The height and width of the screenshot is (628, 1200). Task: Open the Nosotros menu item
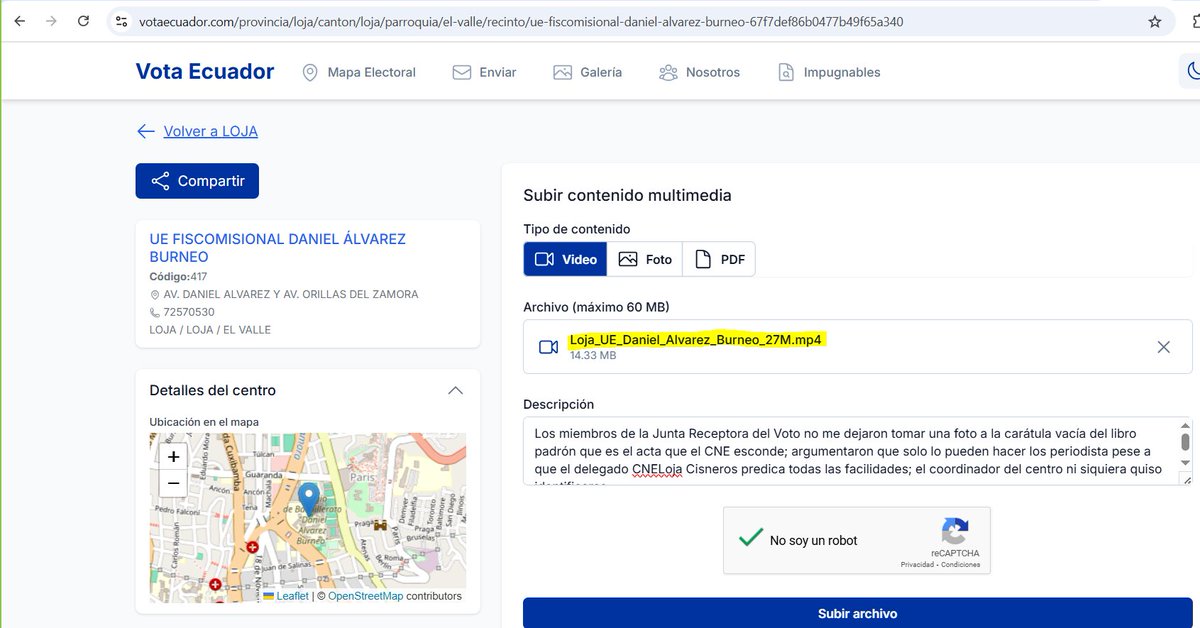tap(700, 72)
